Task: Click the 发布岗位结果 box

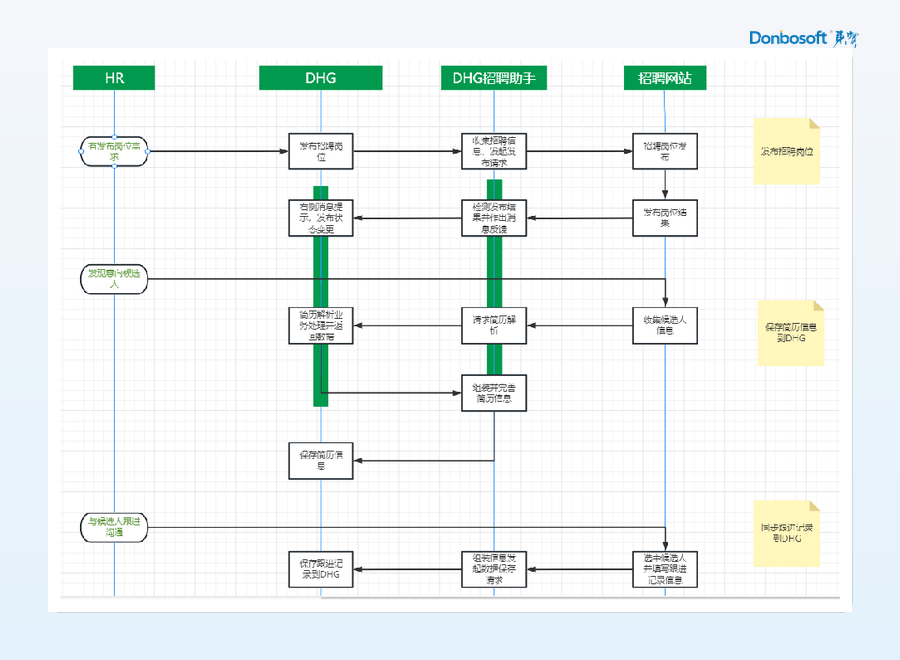Action: pyautogui.click(x=665, y=218)
